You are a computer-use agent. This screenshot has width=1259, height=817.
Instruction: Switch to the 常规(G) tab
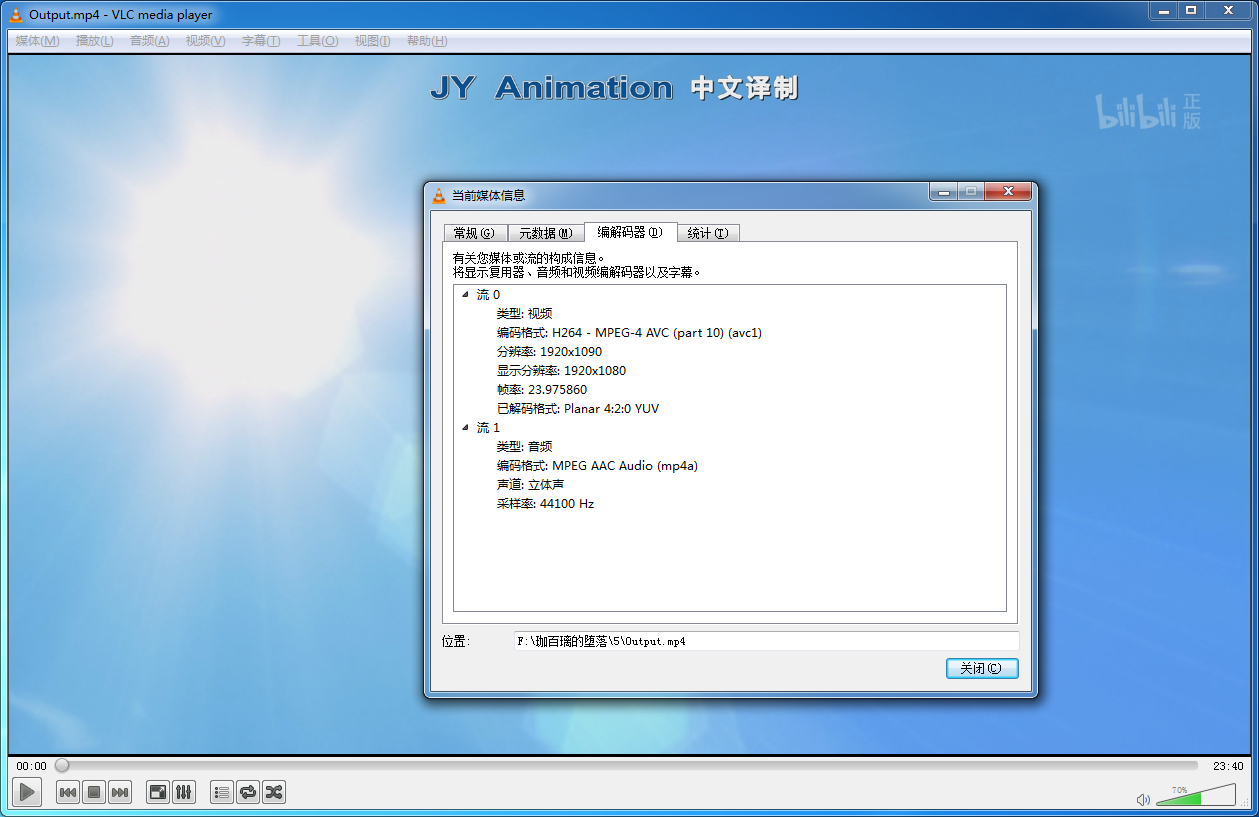coord(474,233)
